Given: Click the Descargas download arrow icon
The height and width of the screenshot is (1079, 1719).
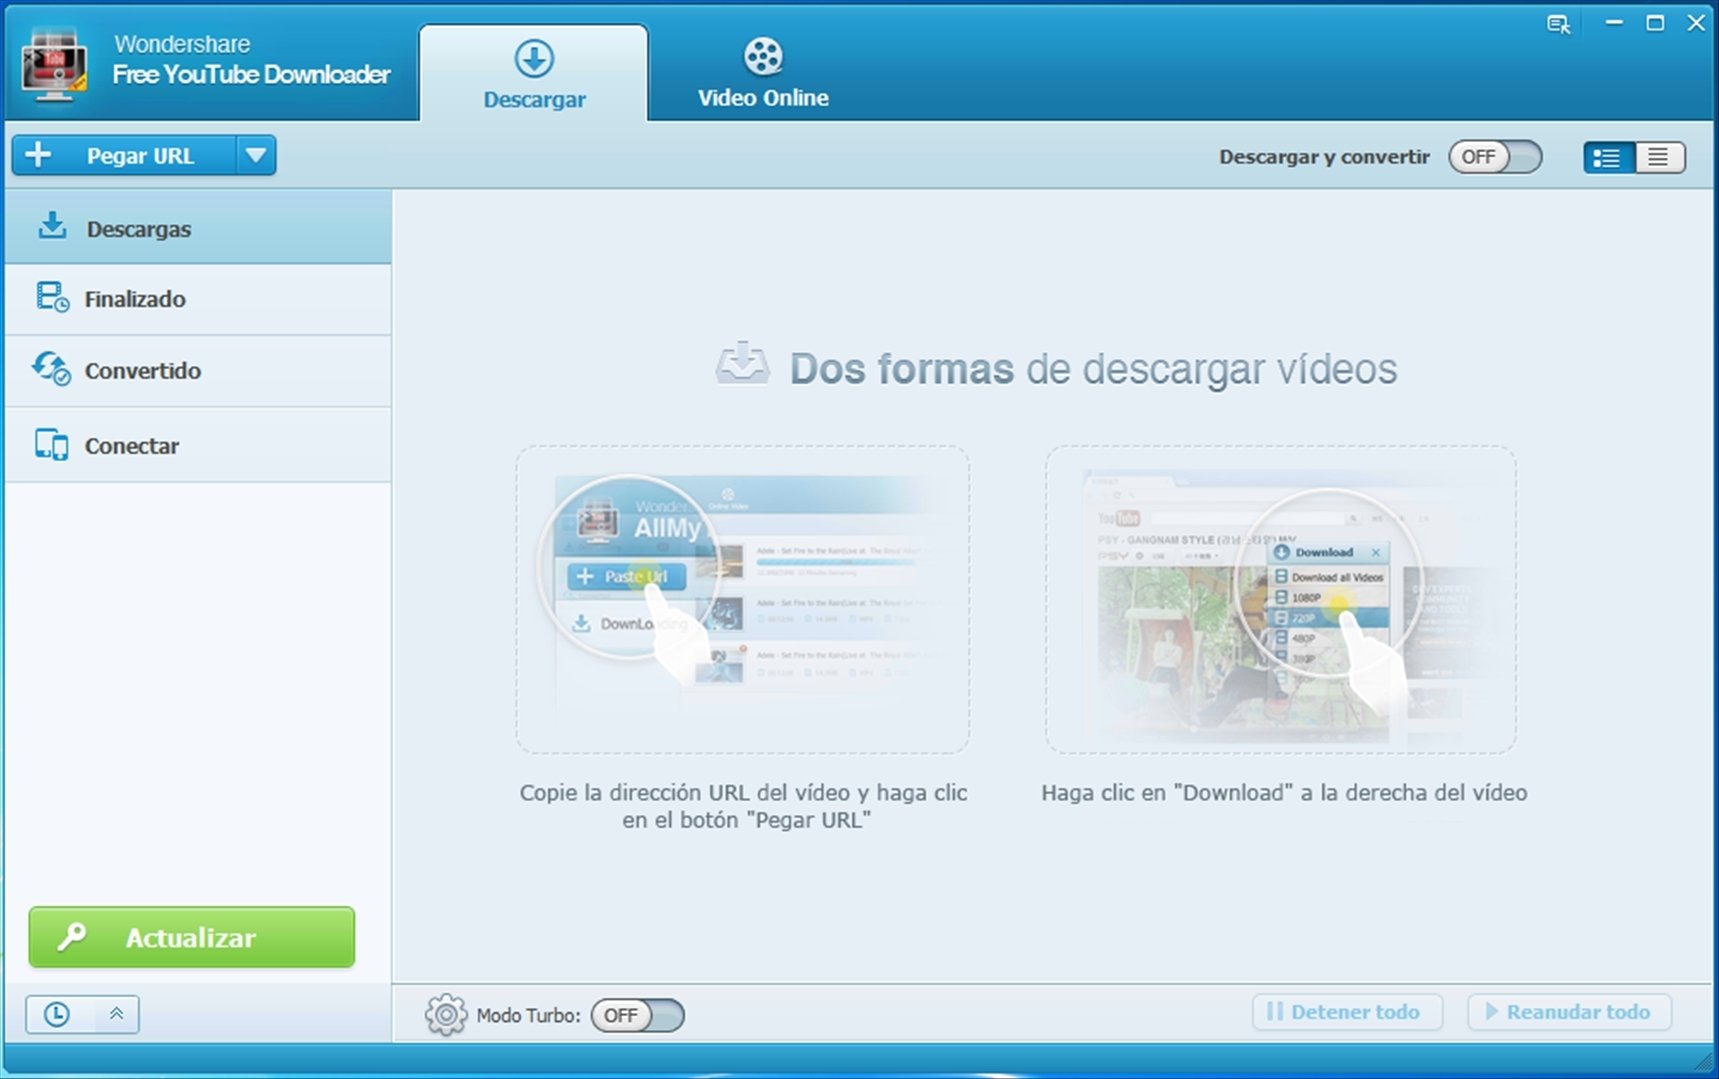Looking at the screenshot, I should point(52,226).
